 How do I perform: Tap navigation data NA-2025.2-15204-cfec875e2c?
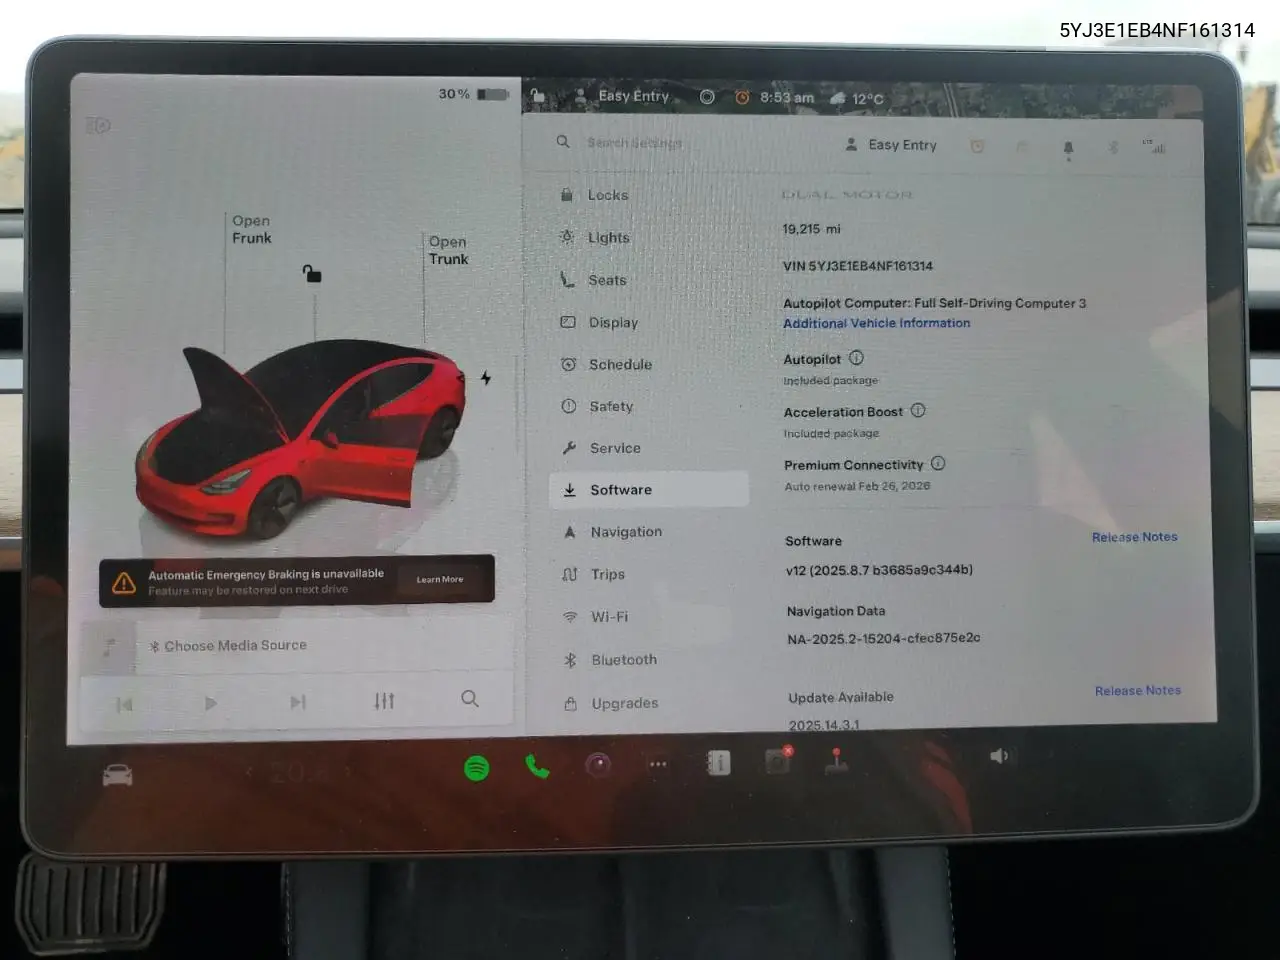tap(883, 638)
